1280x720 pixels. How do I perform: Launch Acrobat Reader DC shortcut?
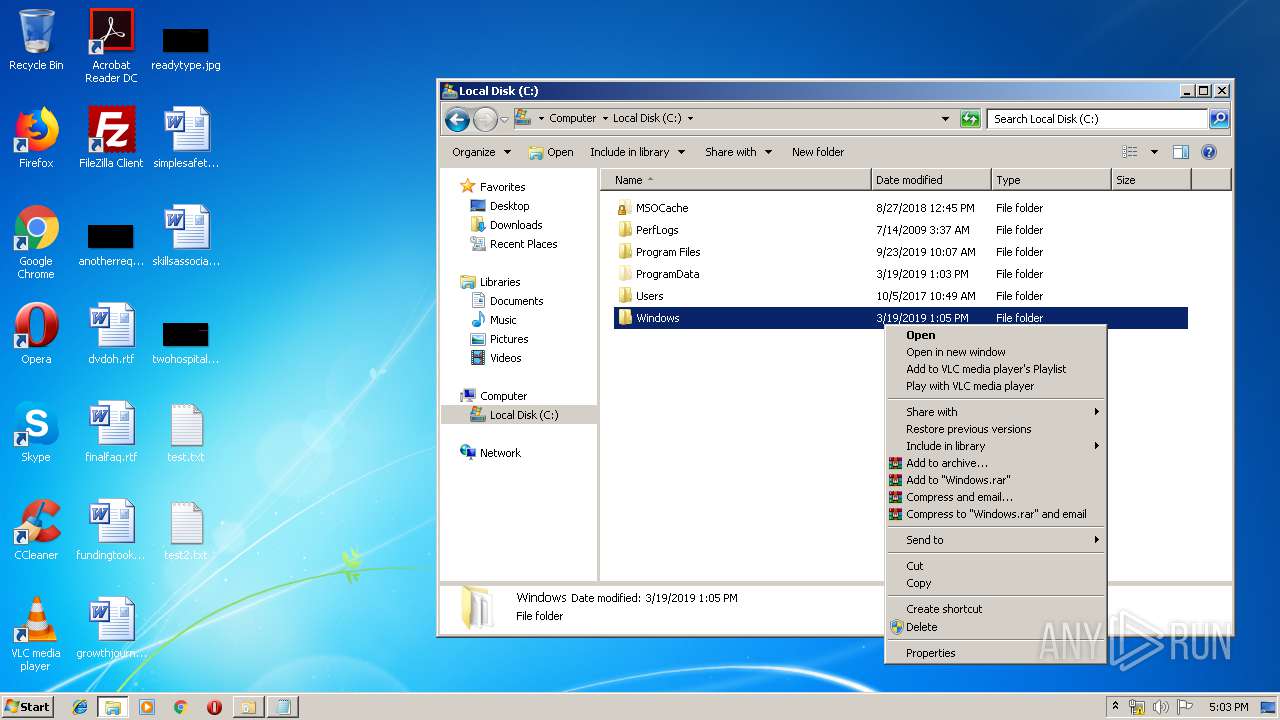tap(111, 46)
